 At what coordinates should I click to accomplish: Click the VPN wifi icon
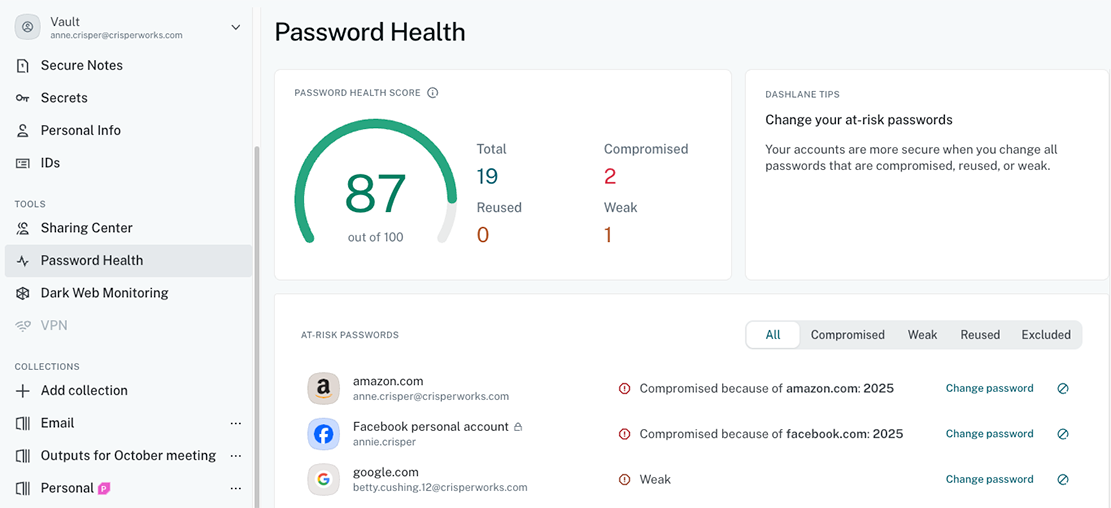coord(23,326)
